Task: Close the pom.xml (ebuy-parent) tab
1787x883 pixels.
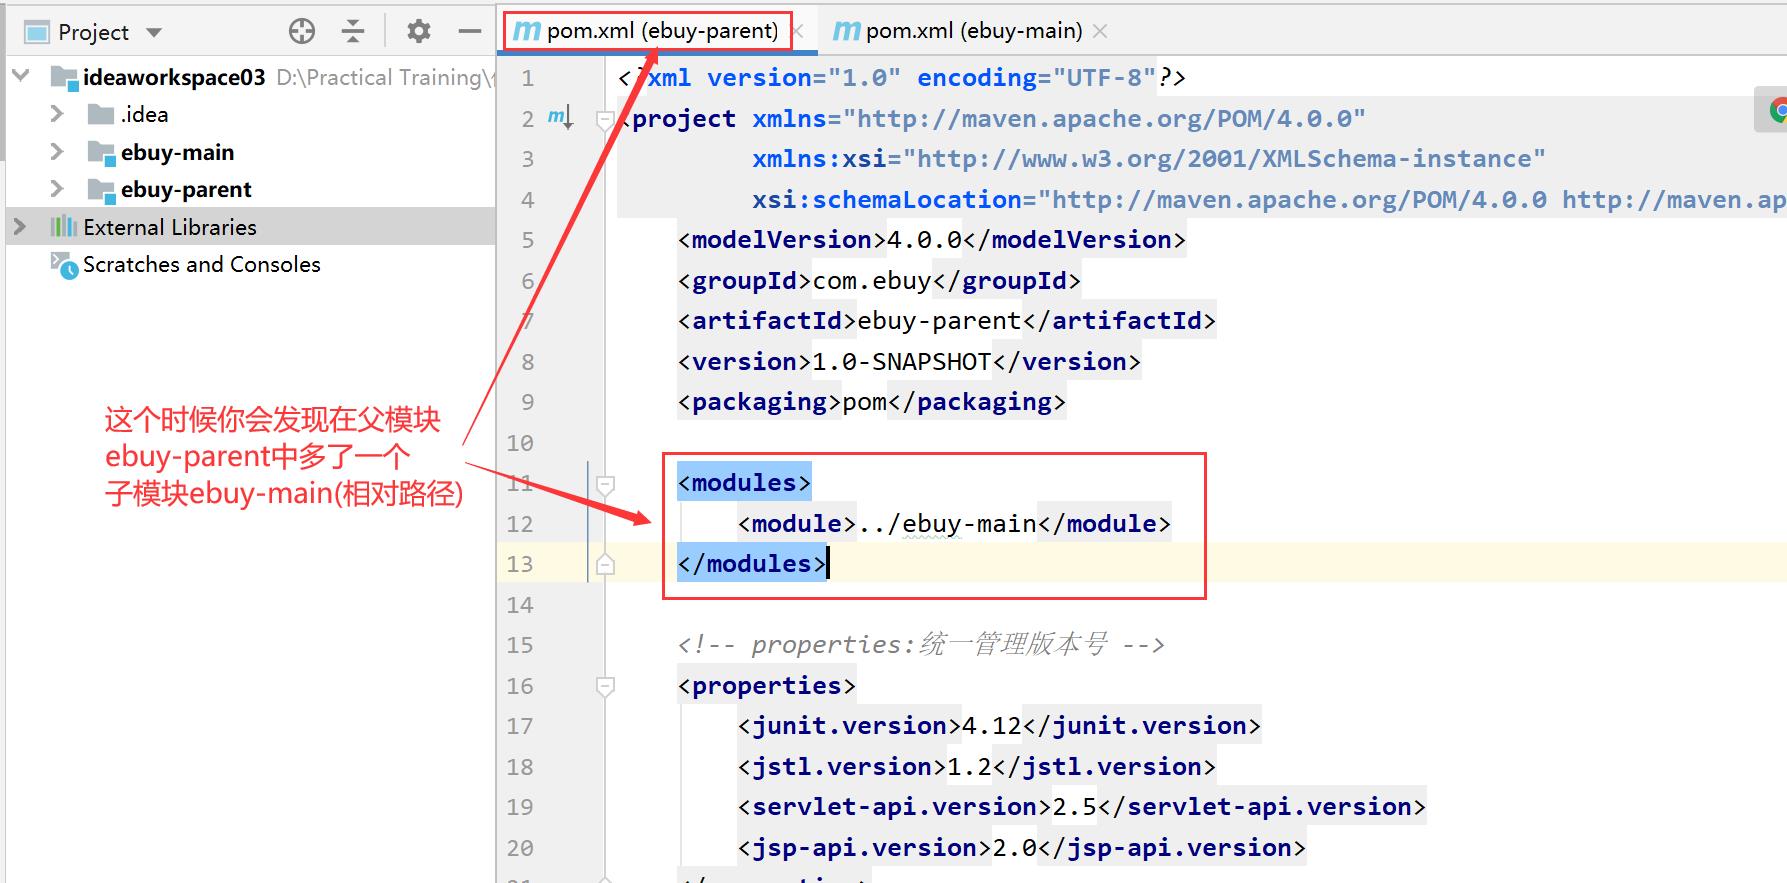Action: coord(798,31)
